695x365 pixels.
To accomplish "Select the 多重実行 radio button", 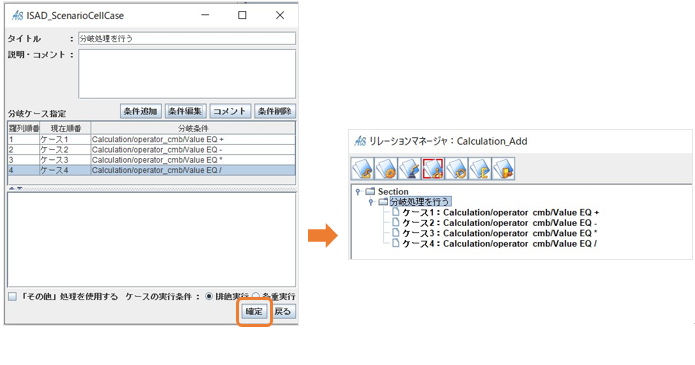I will coord(256,296).
